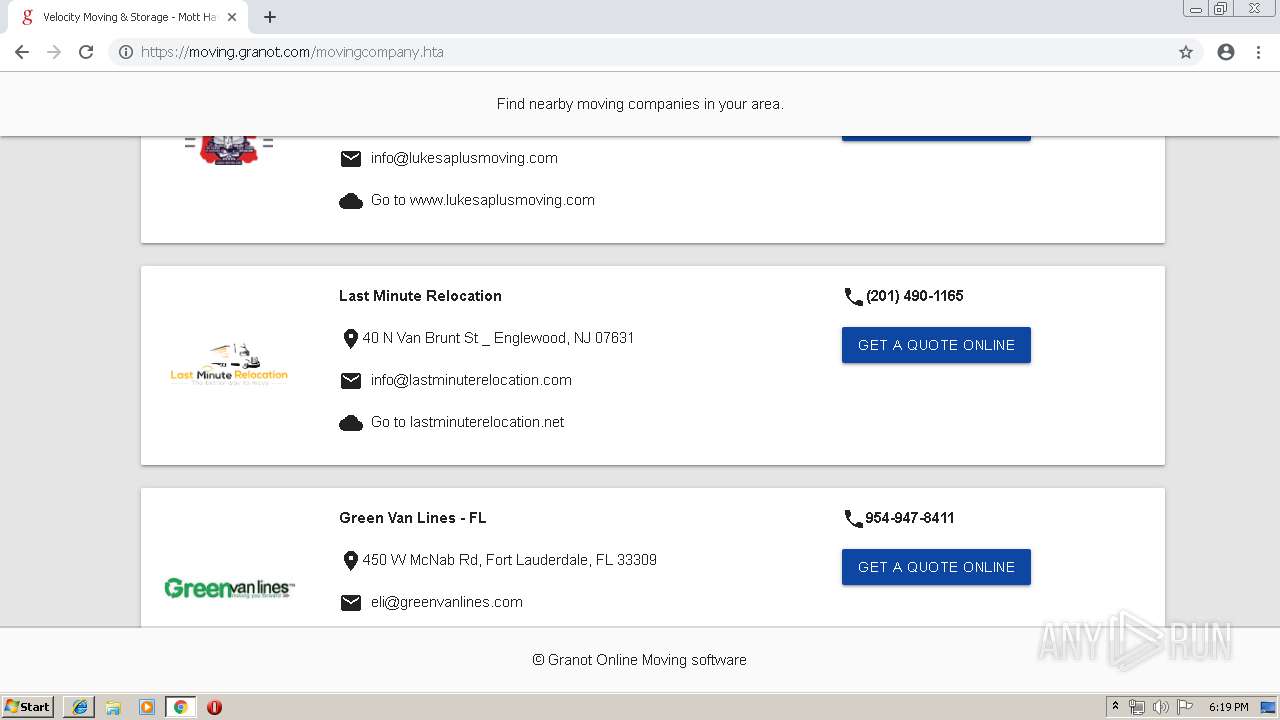Reload the current page
1280x720 pixels.
(x=86, y=52)
